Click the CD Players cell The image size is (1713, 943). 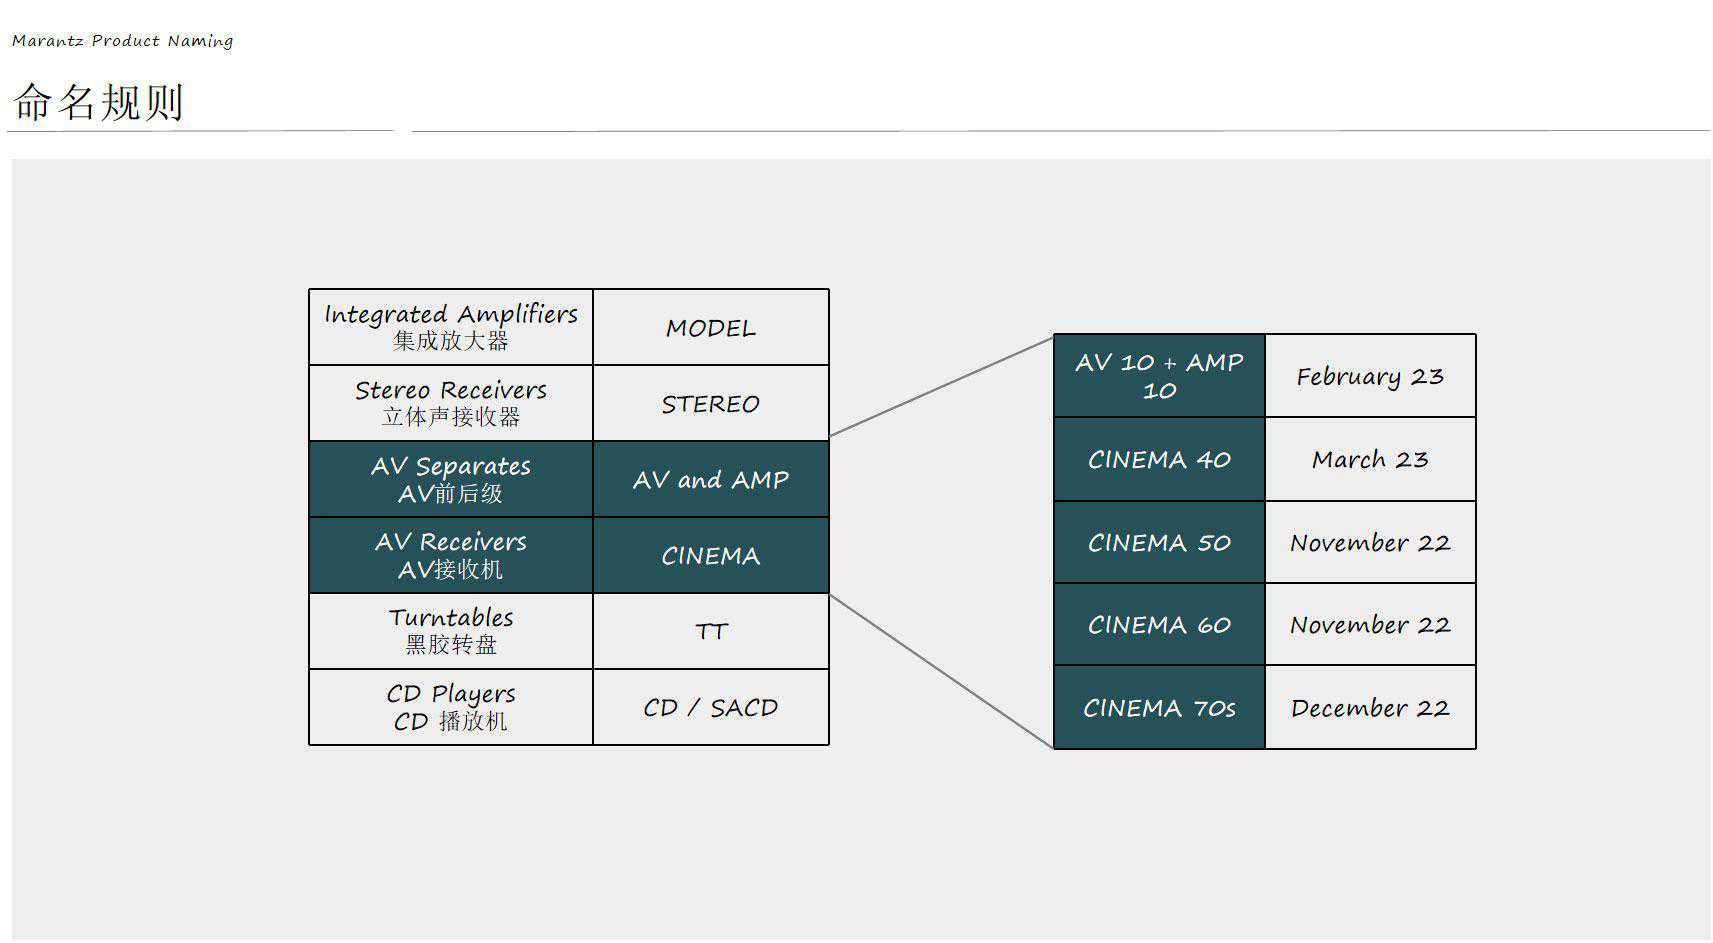click(x=450, y=707)
